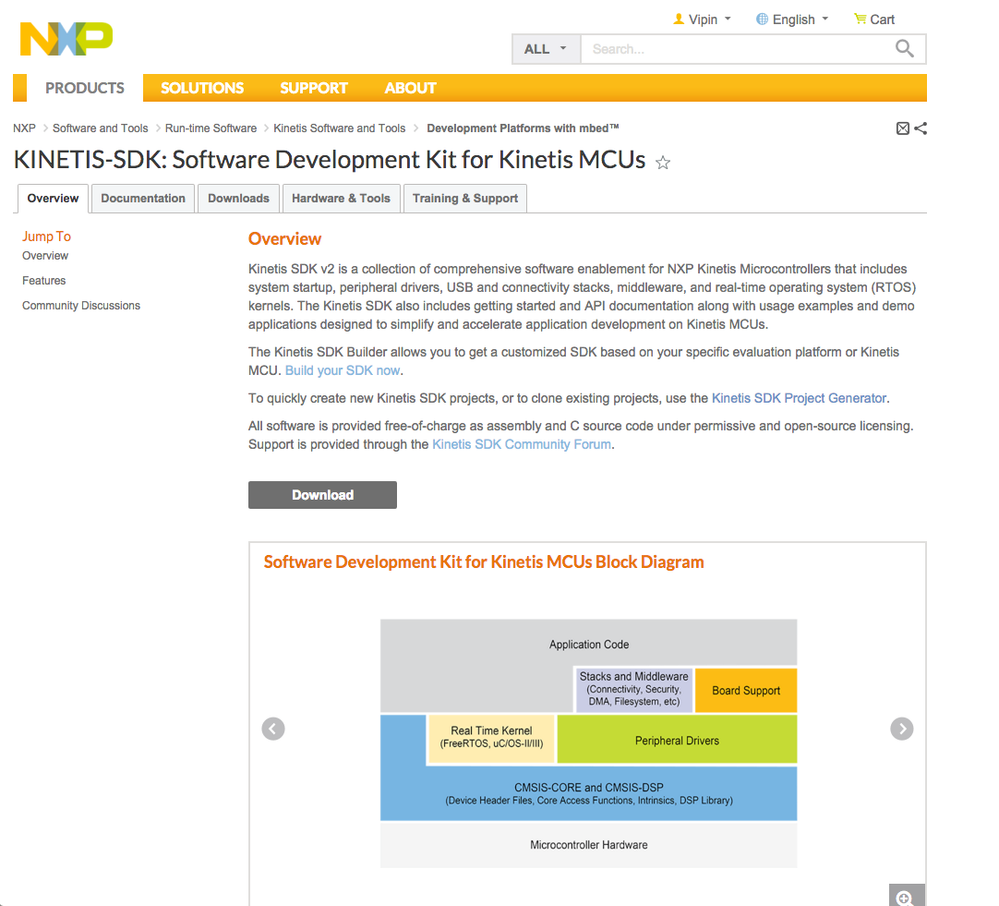999x906 pixels.
Task: Go to Kinetis Software and Tools breadcrumb
Action: (340, 128)
